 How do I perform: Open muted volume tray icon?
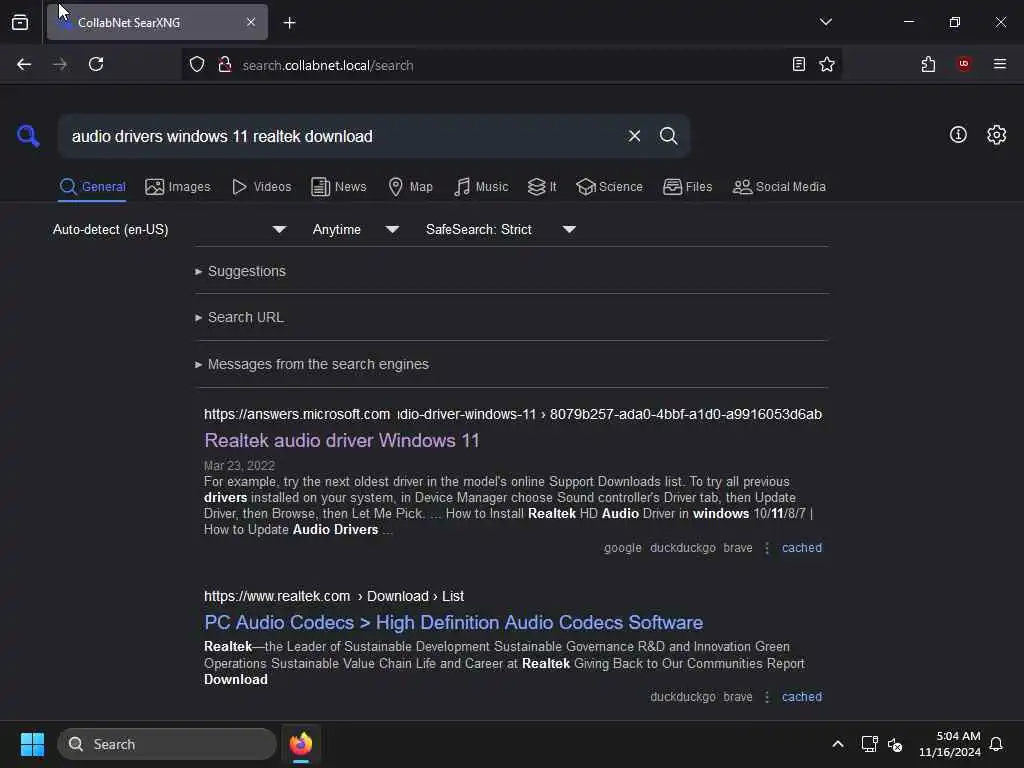click(895, 744)
